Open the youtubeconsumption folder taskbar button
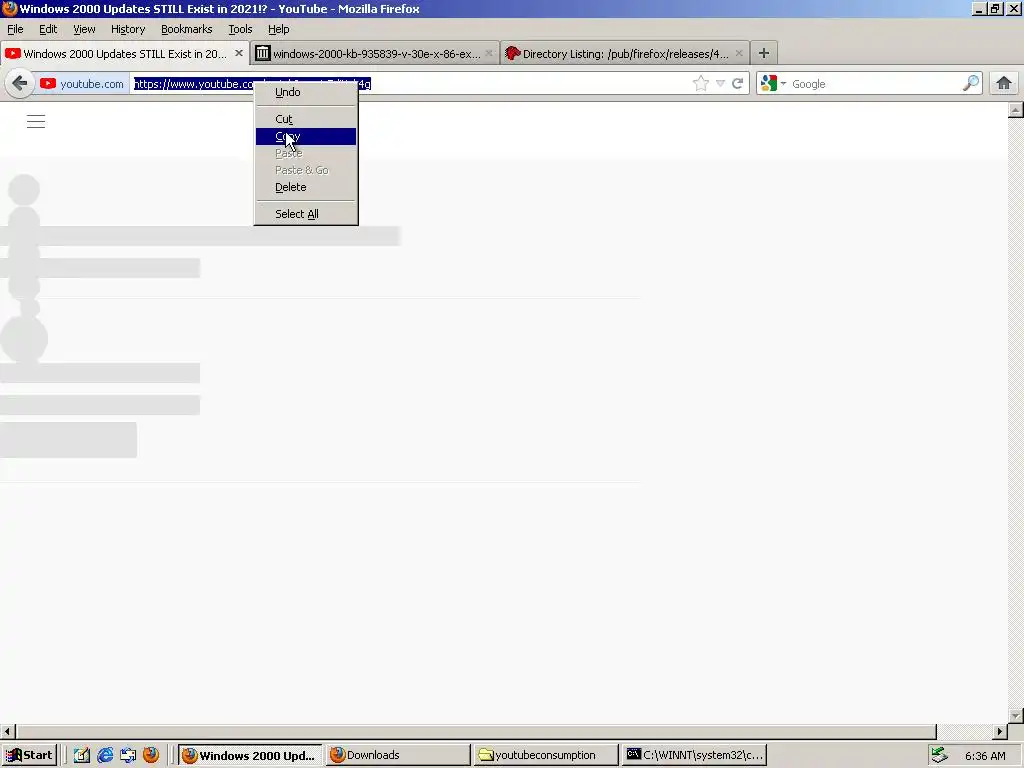The width and height of the screenshot is (1024, 768). (x=545, y=755)
